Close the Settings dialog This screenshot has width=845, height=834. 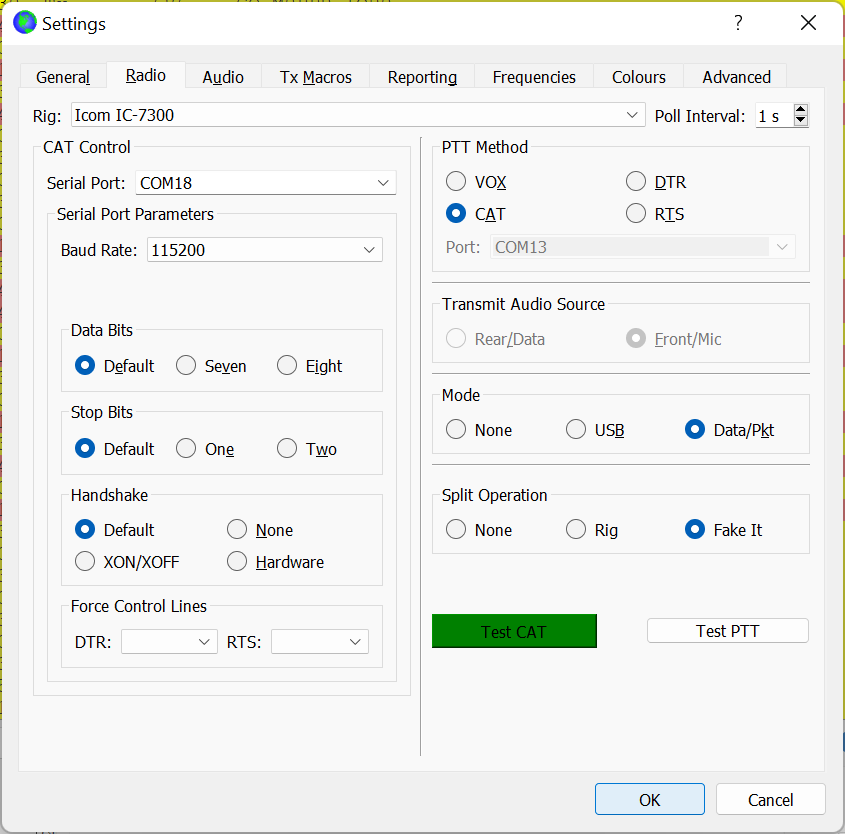(x=808, y=23)
